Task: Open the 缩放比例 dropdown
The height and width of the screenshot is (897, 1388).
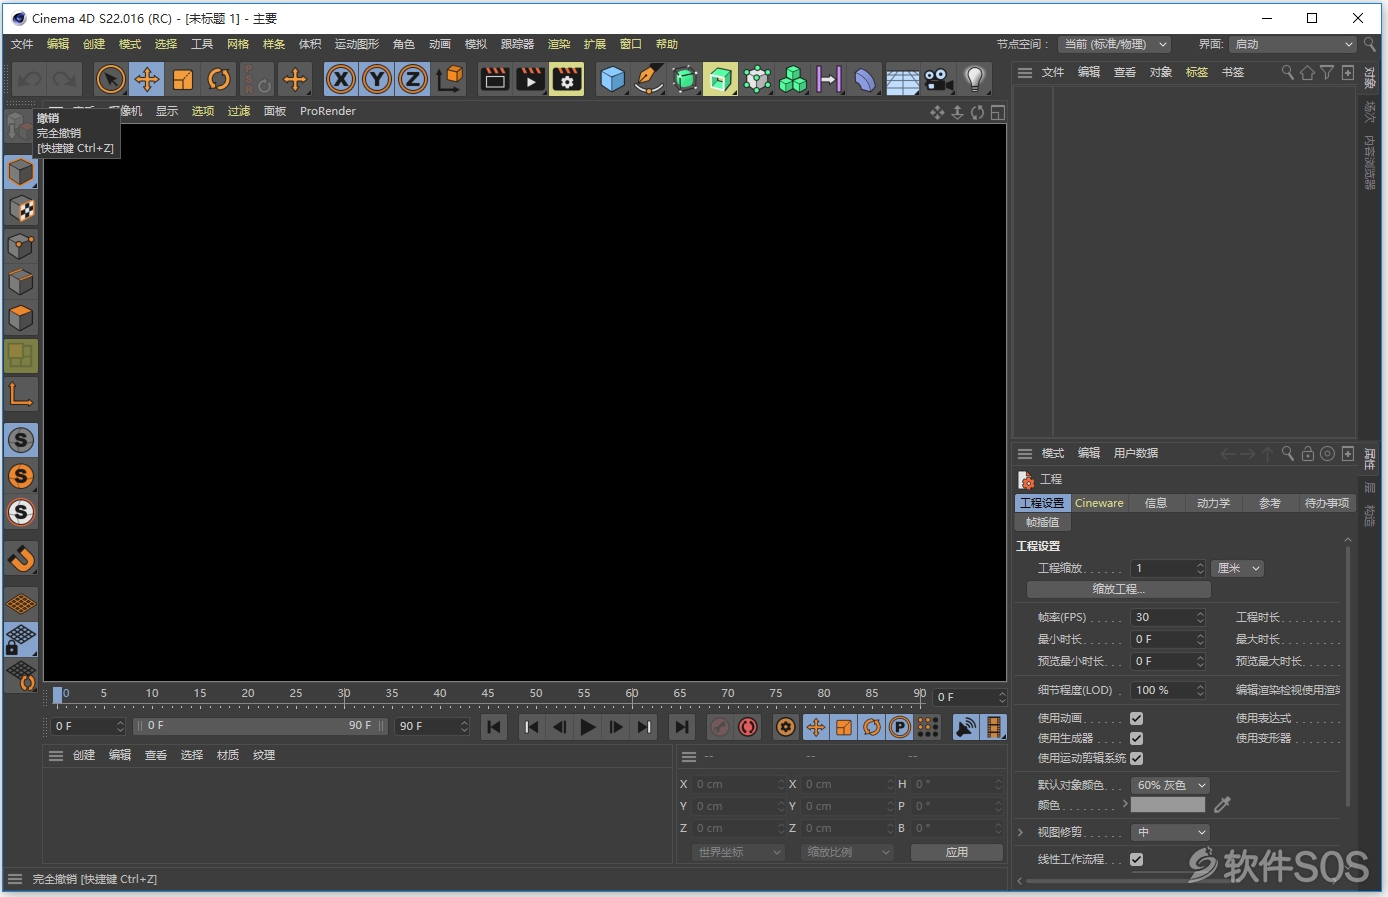Action: point(847,852)
